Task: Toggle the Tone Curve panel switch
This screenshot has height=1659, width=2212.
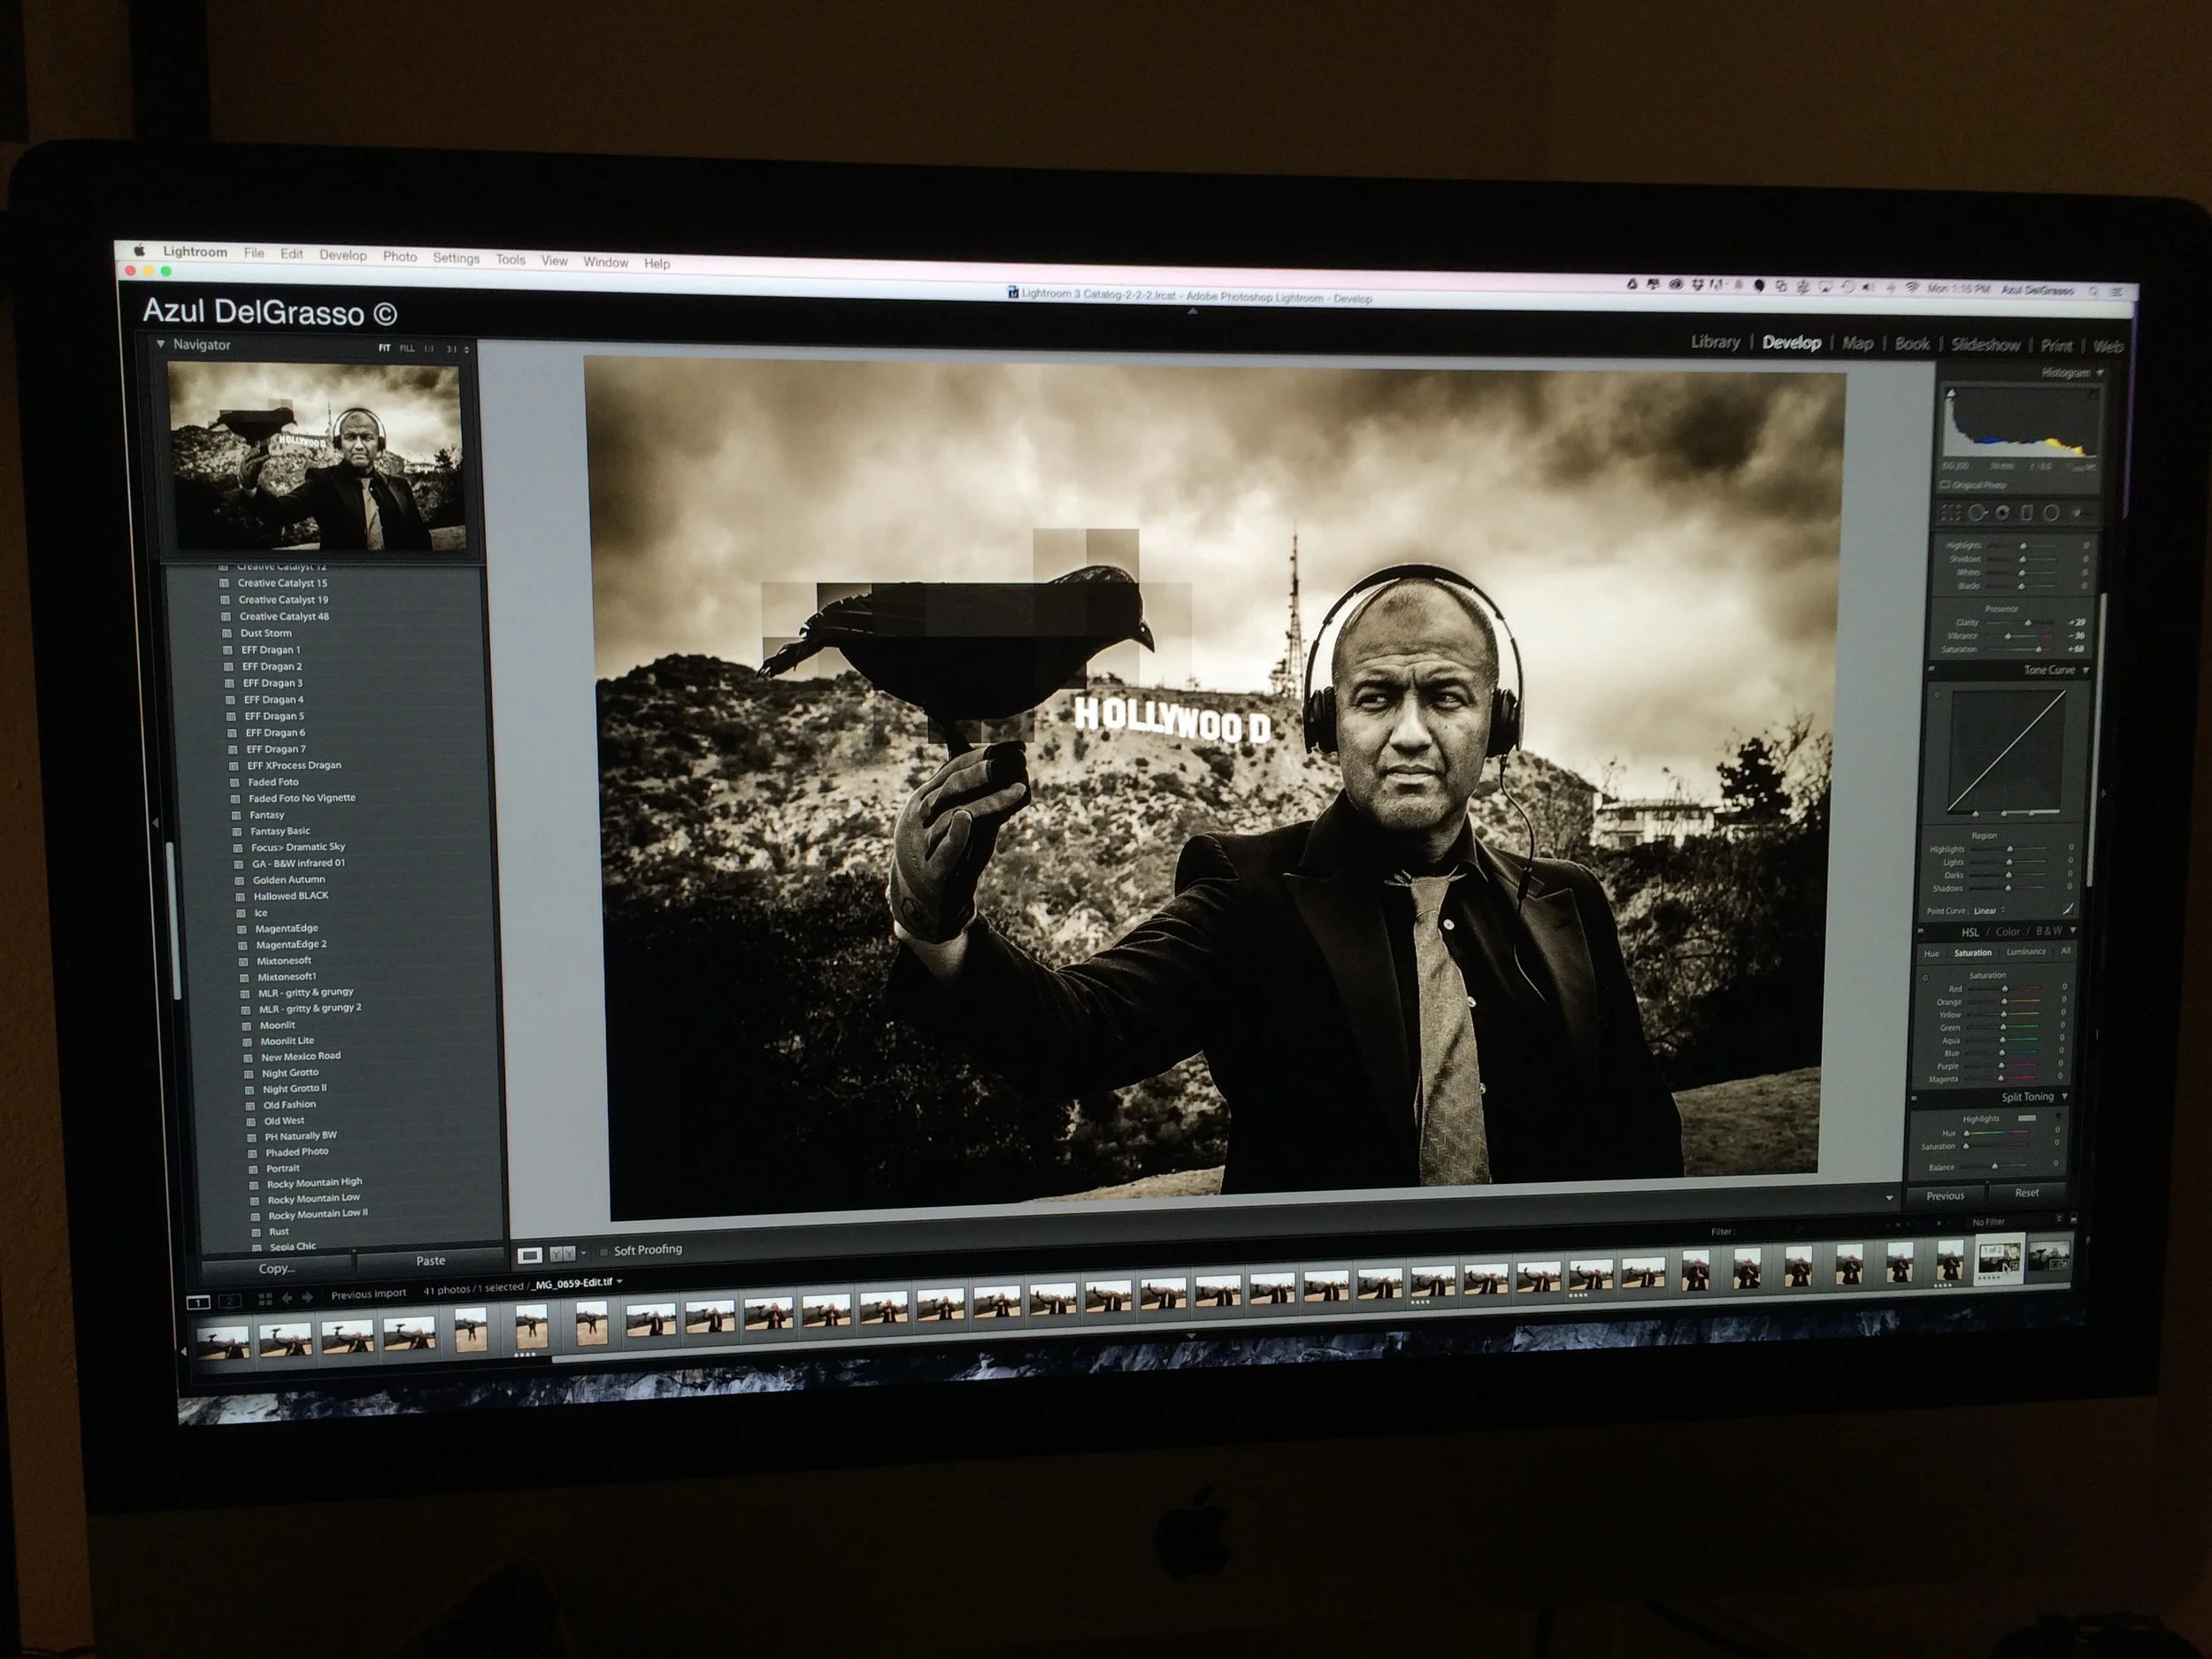Action: click(x=1931, y=670)
